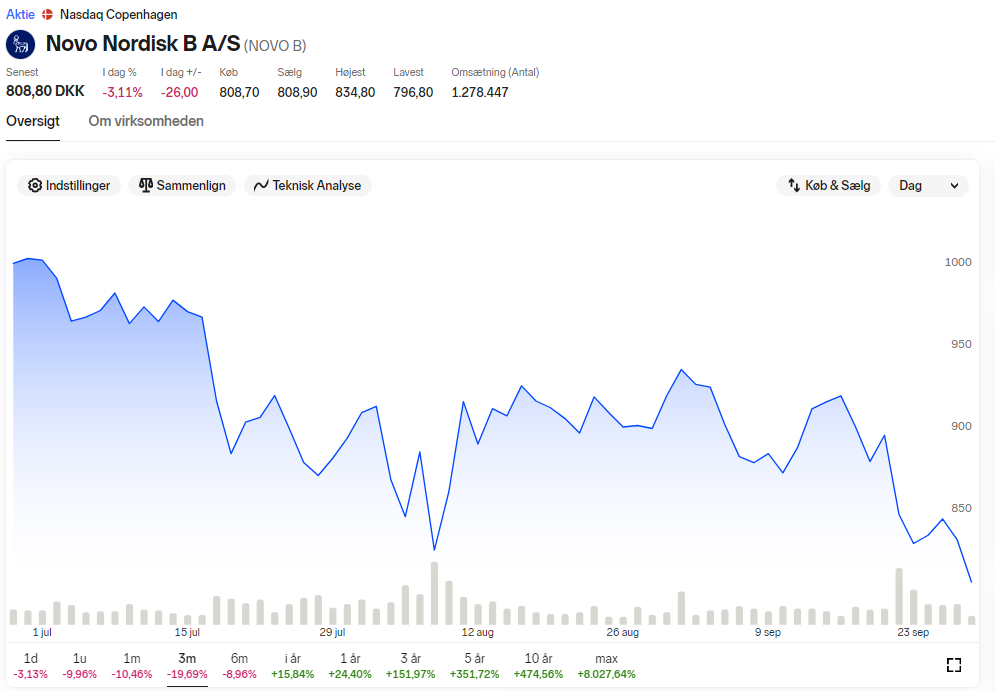Viewport: 995px width, 691px height.
Task: Click the turnover value 1.278.447
Action: (480, 93)
